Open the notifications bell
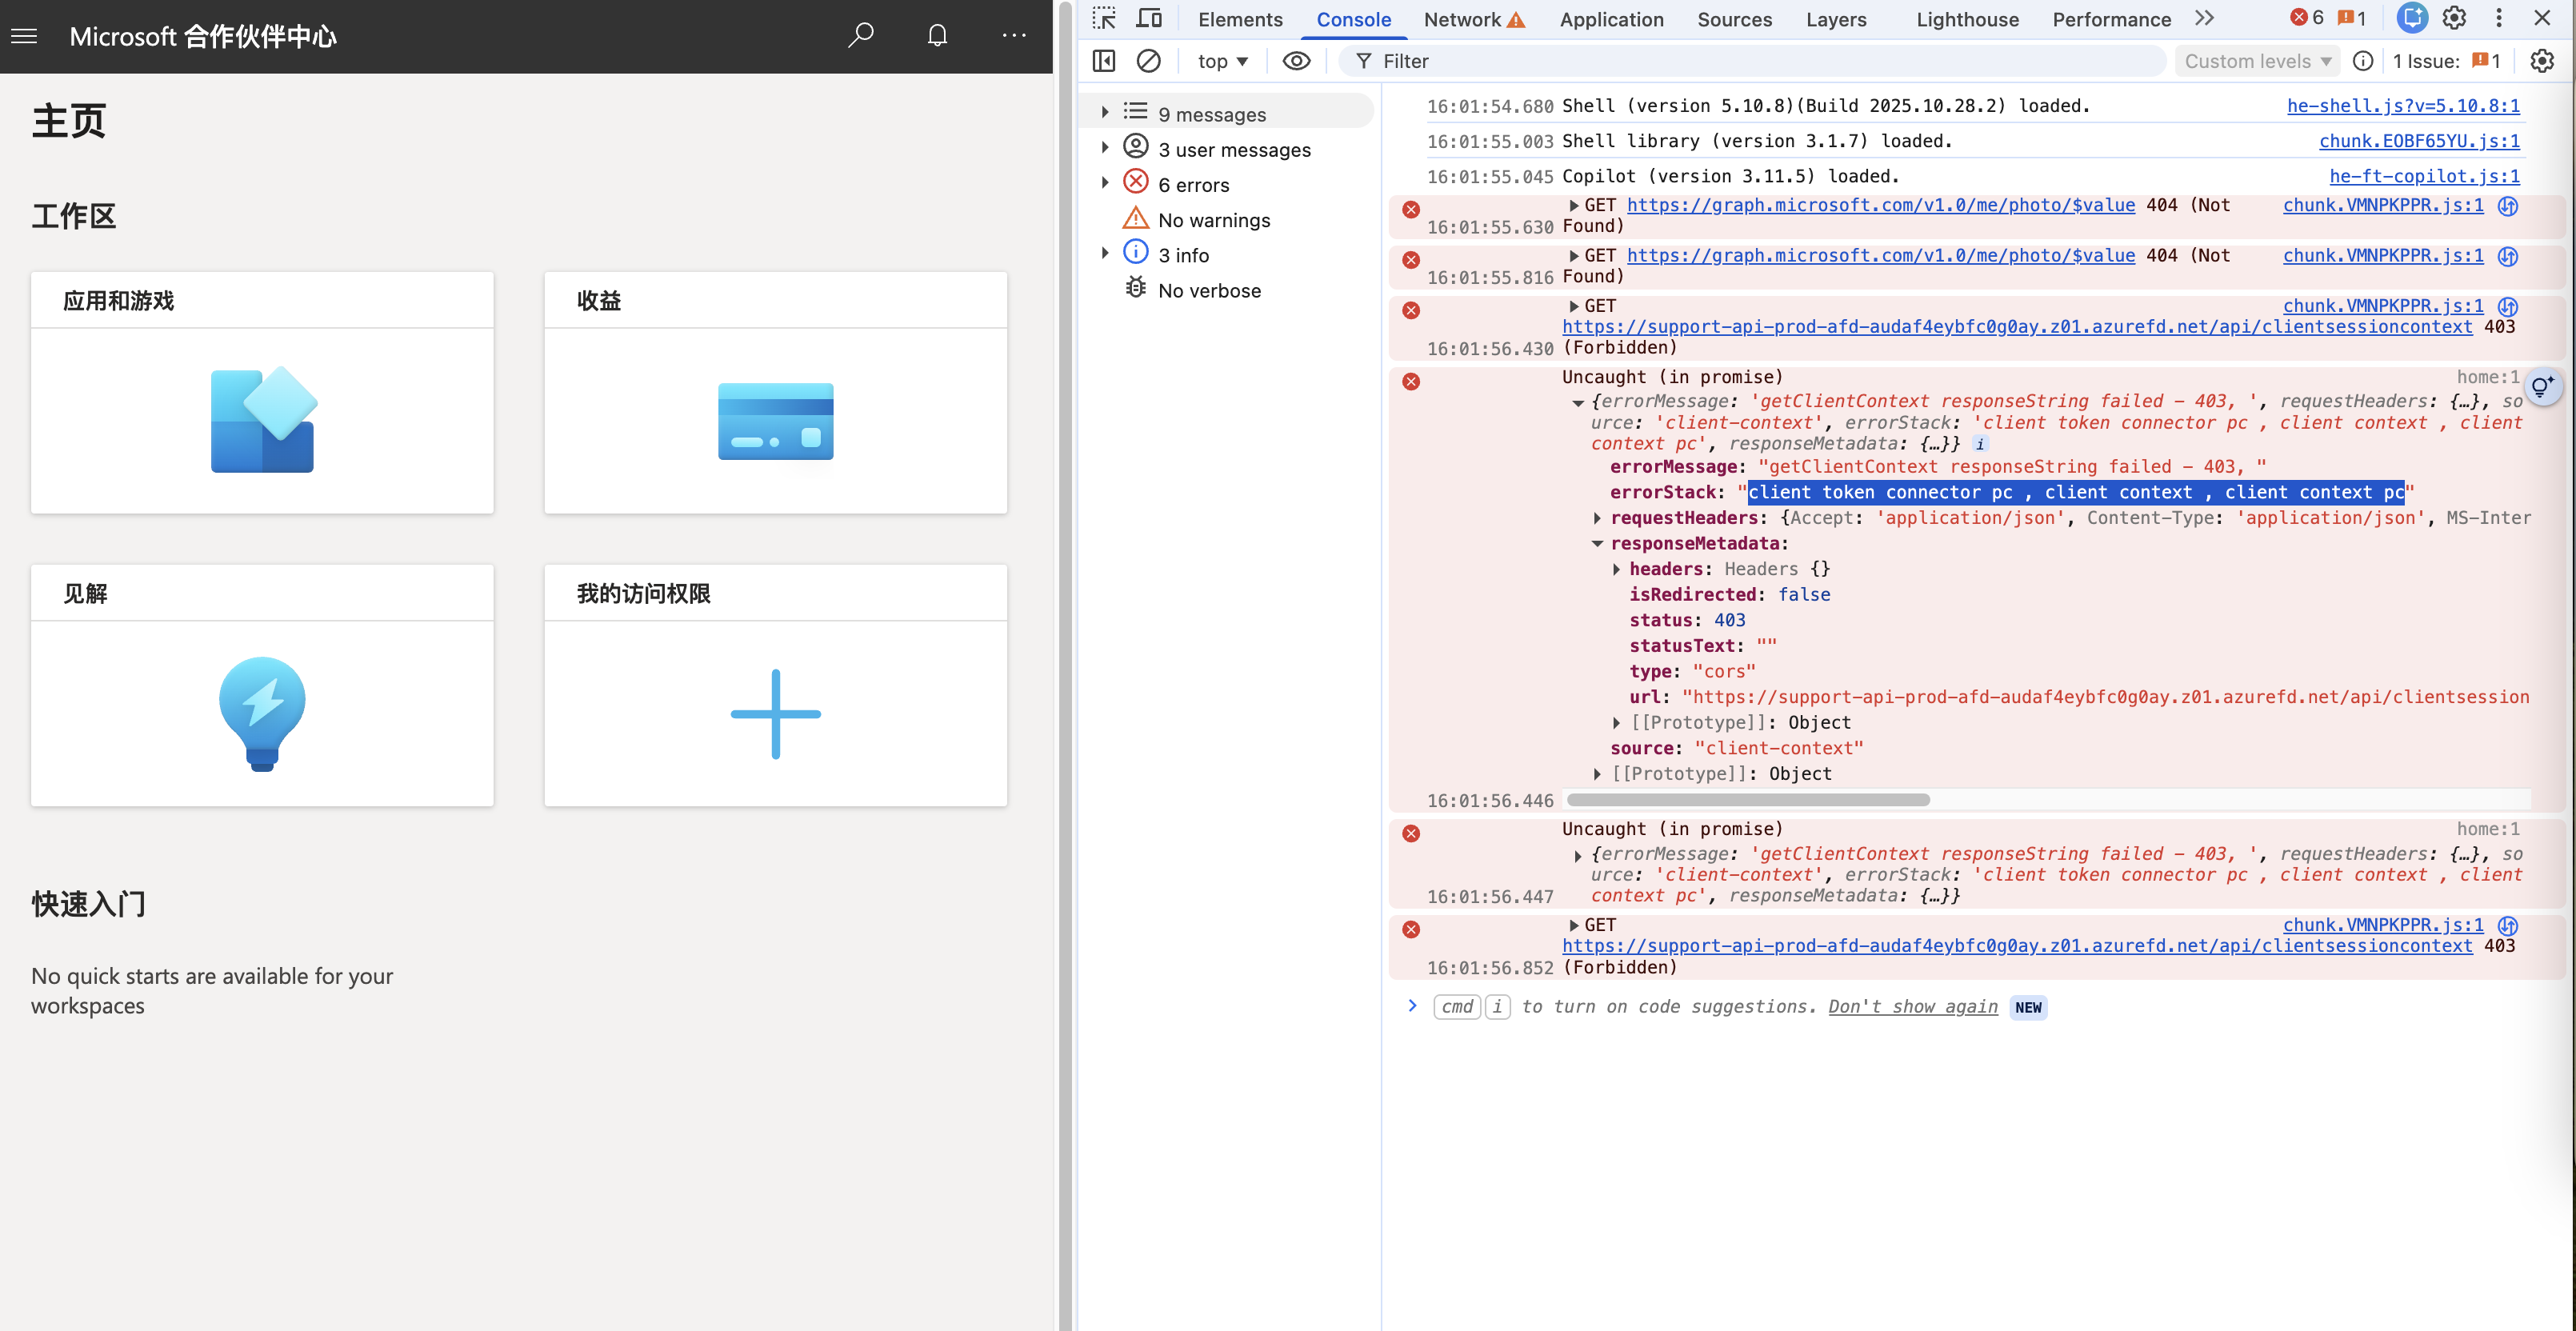Screen dimensions: 2576x1331 [x=937, y=36]
